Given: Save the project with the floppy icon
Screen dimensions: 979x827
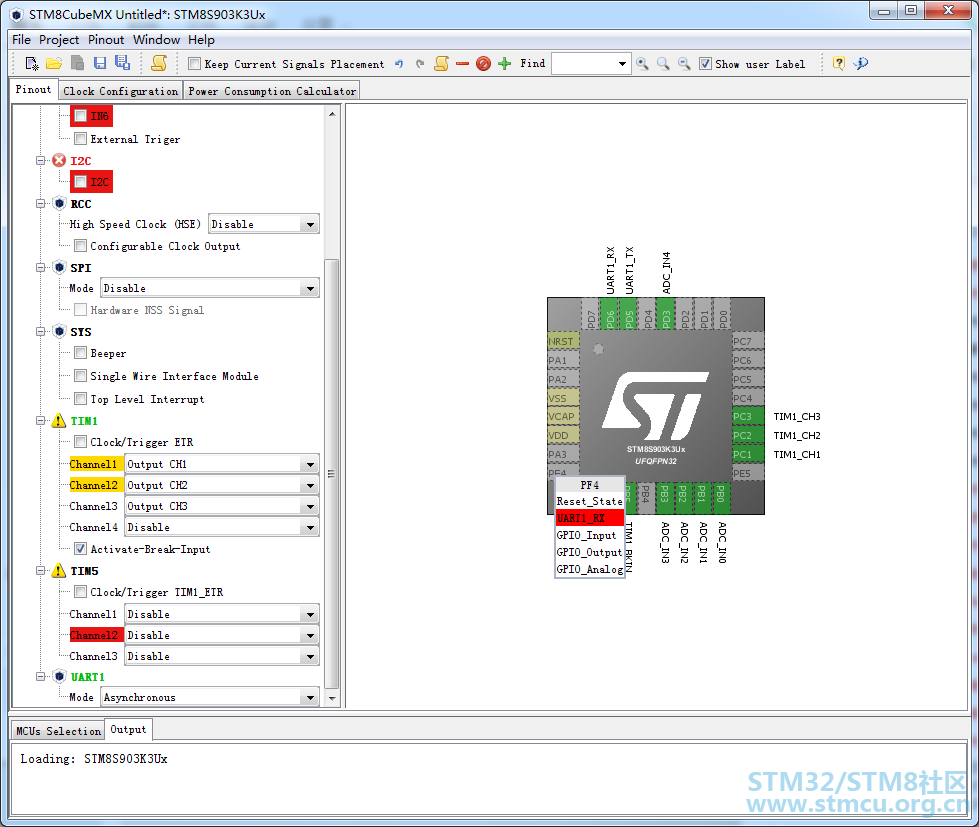Looking at the screenshot, I should 100,64.
